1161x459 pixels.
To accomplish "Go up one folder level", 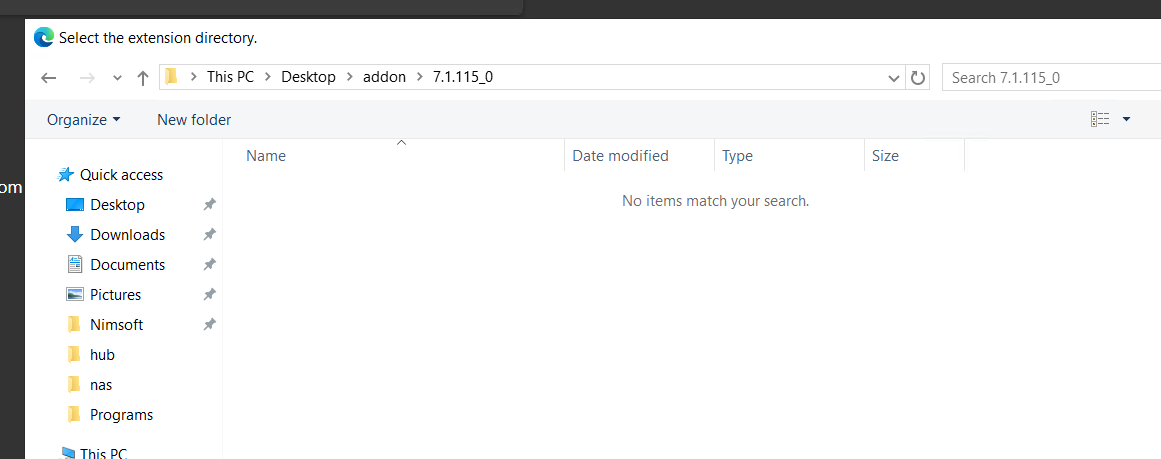I will pyautogui.click(x=143, y=78).
